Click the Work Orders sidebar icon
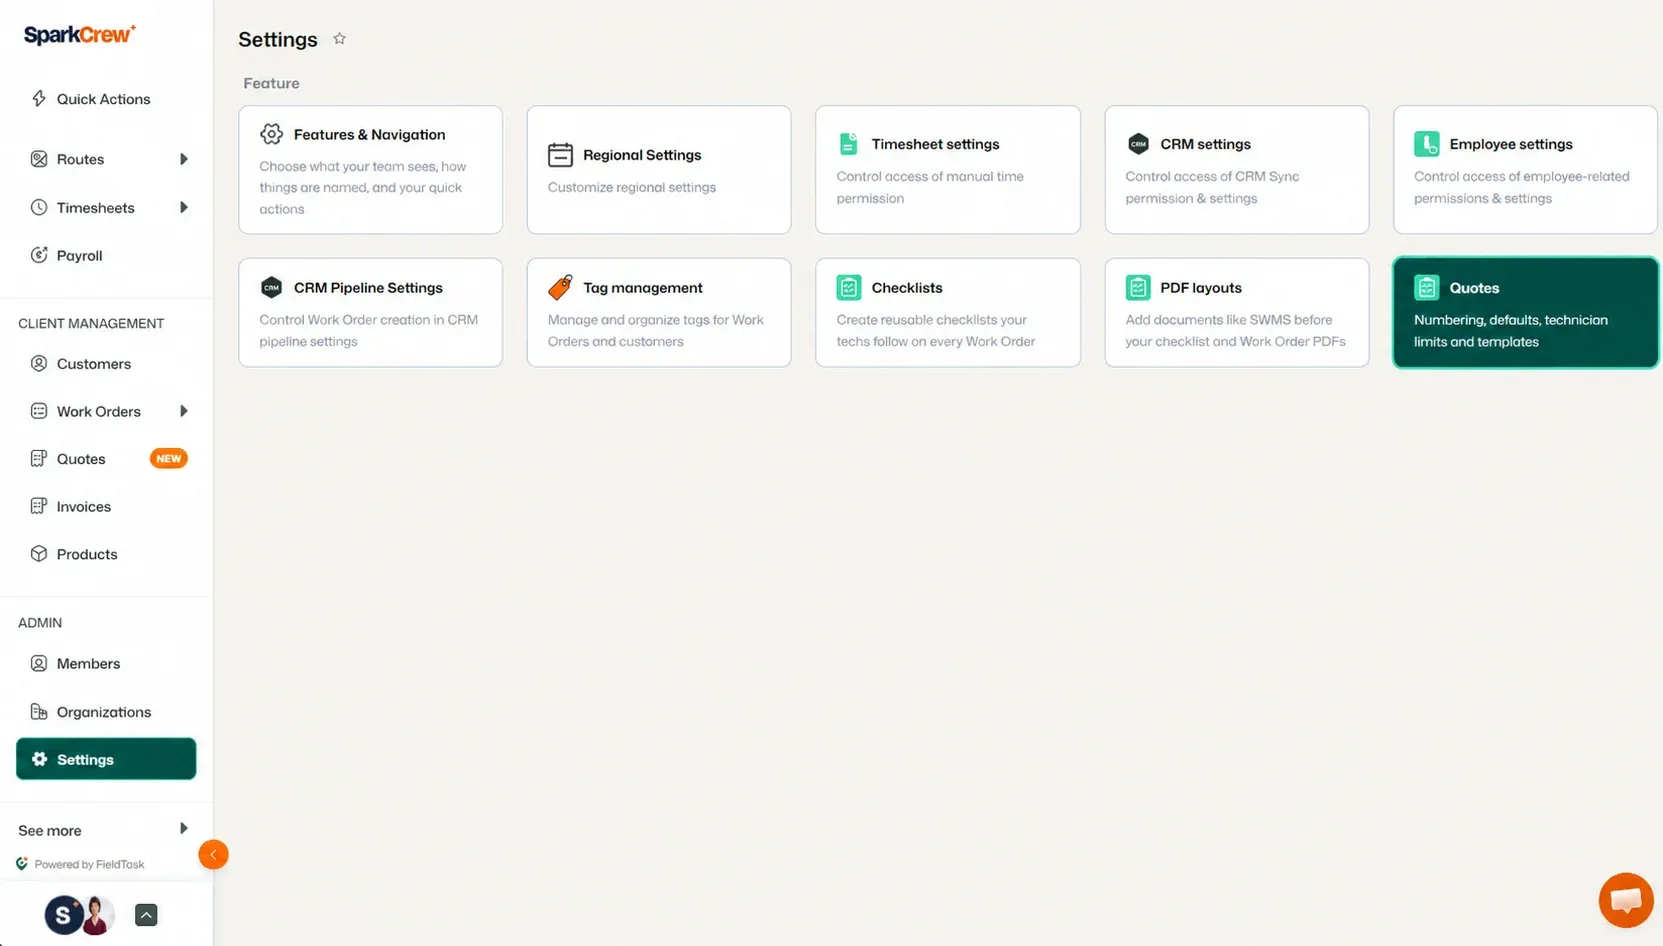 tap(39, 411)
